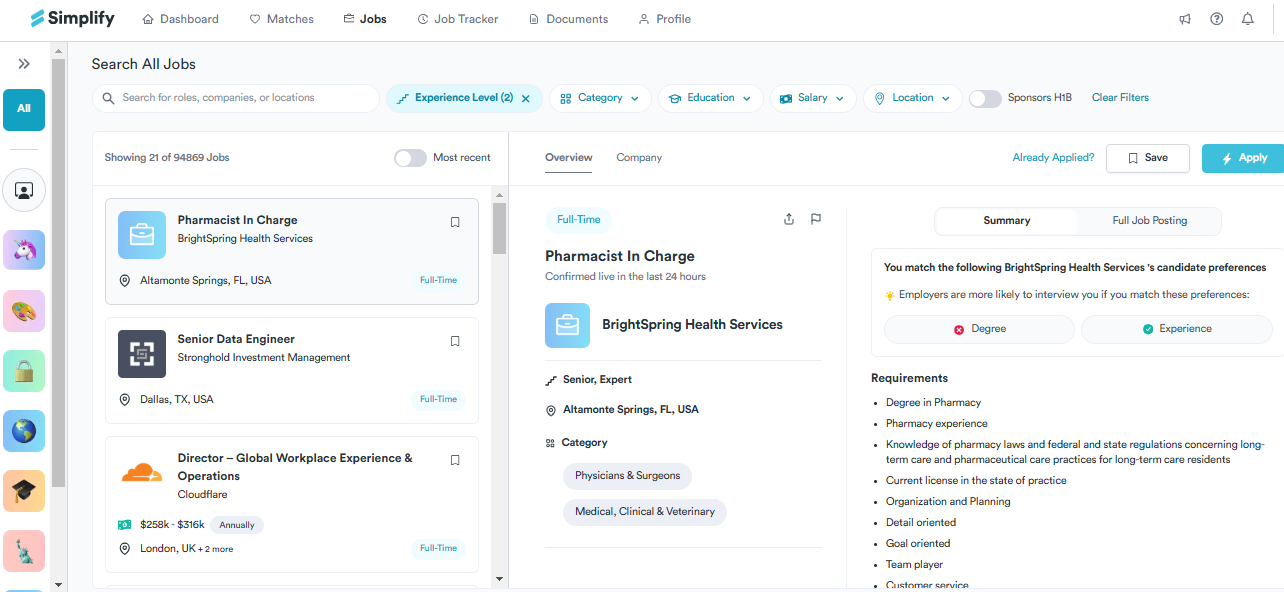Open the Profile menu item
1284x592 pixels.
pyautogui.click(x=665, y=19)
